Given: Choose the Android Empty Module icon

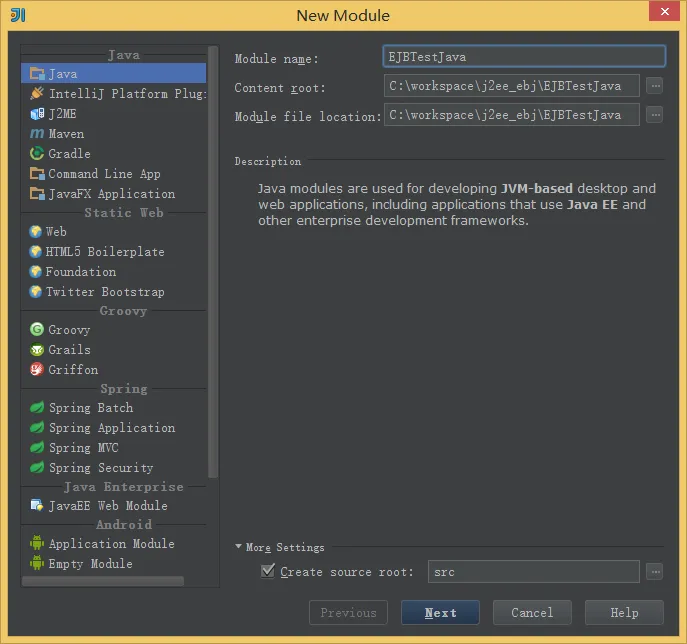Looking at the screenshot, I should click(x=37, y=563).
